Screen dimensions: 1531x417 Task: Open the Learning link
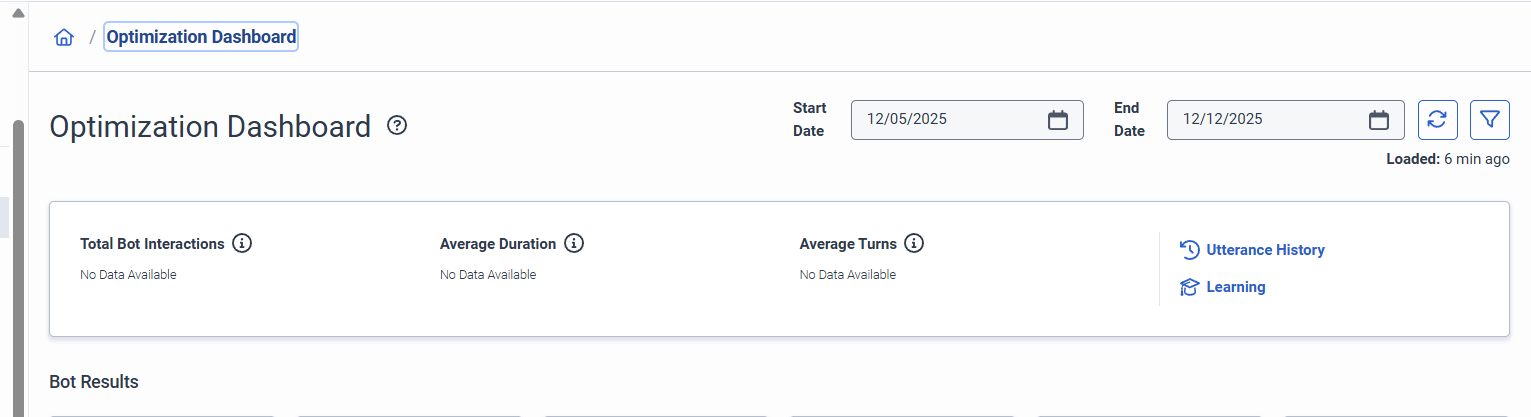1236,287
